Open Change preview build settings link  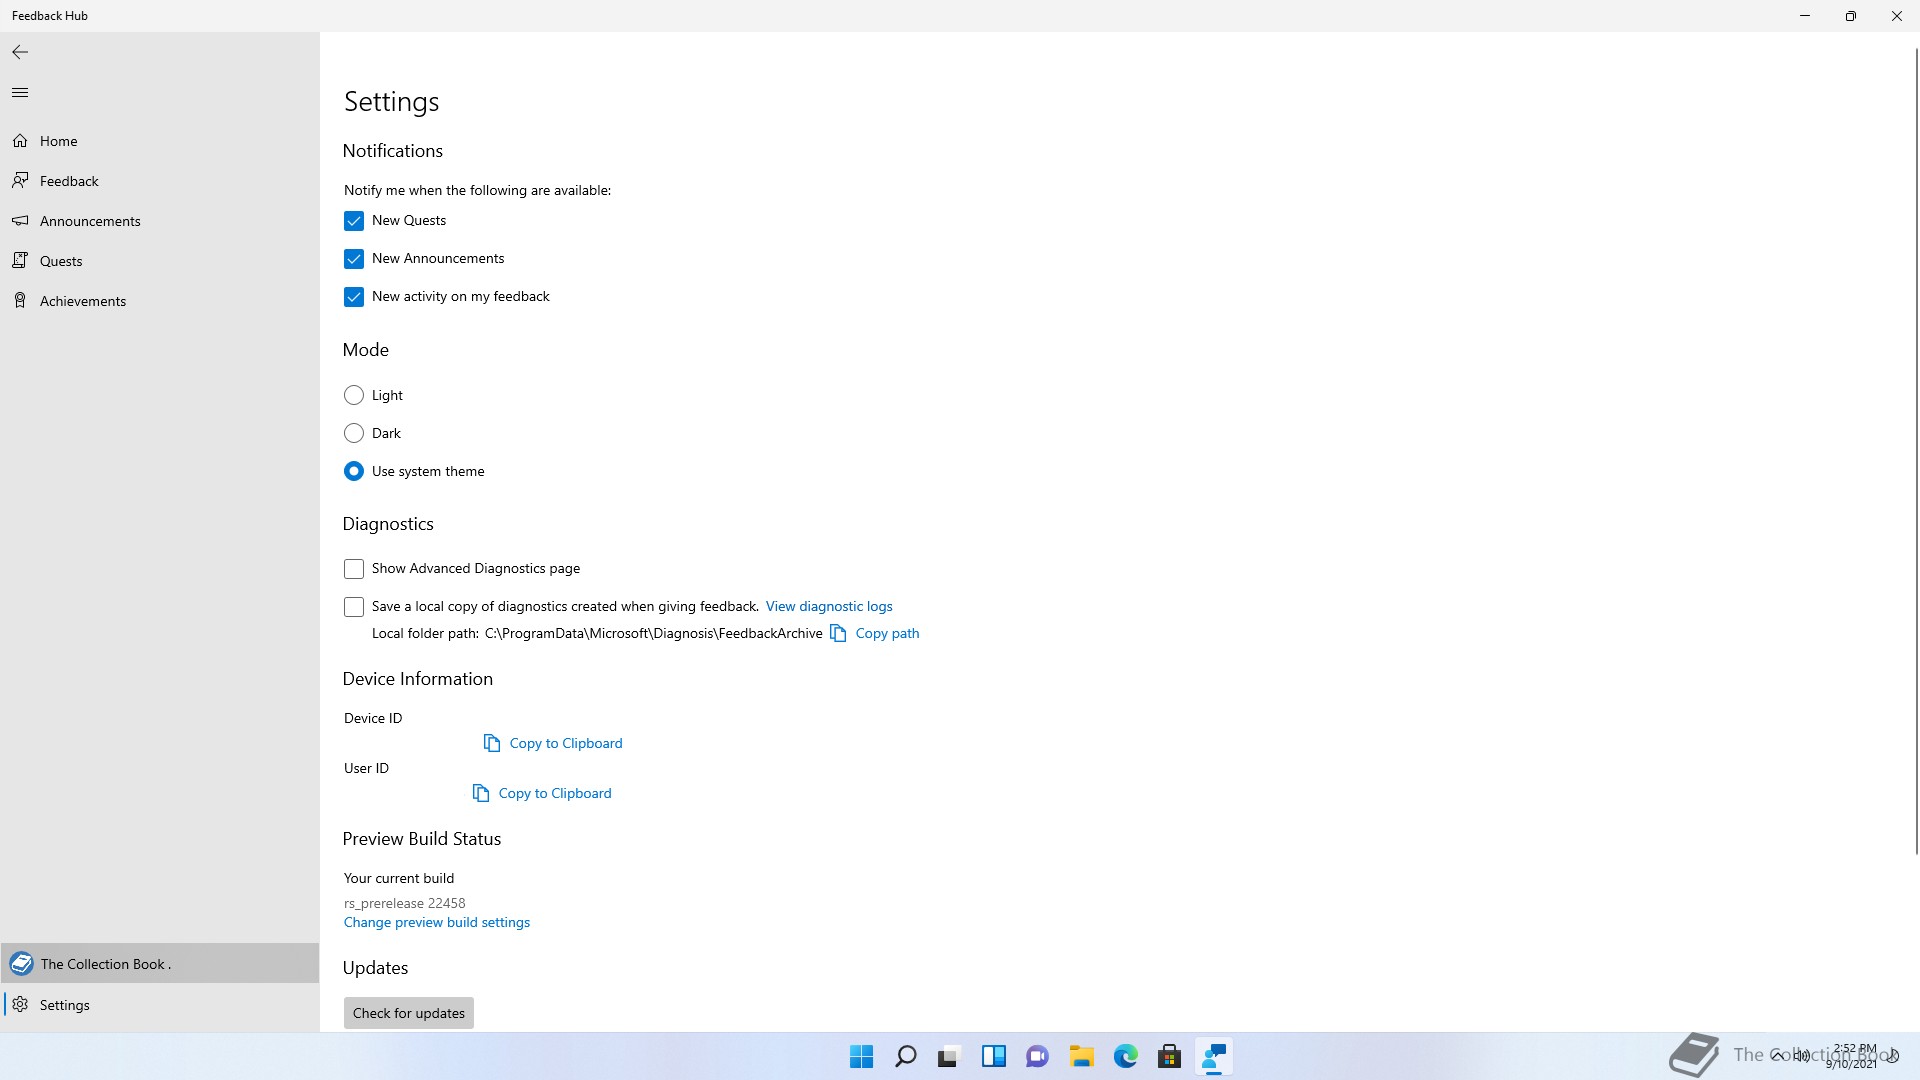[437, 922]
